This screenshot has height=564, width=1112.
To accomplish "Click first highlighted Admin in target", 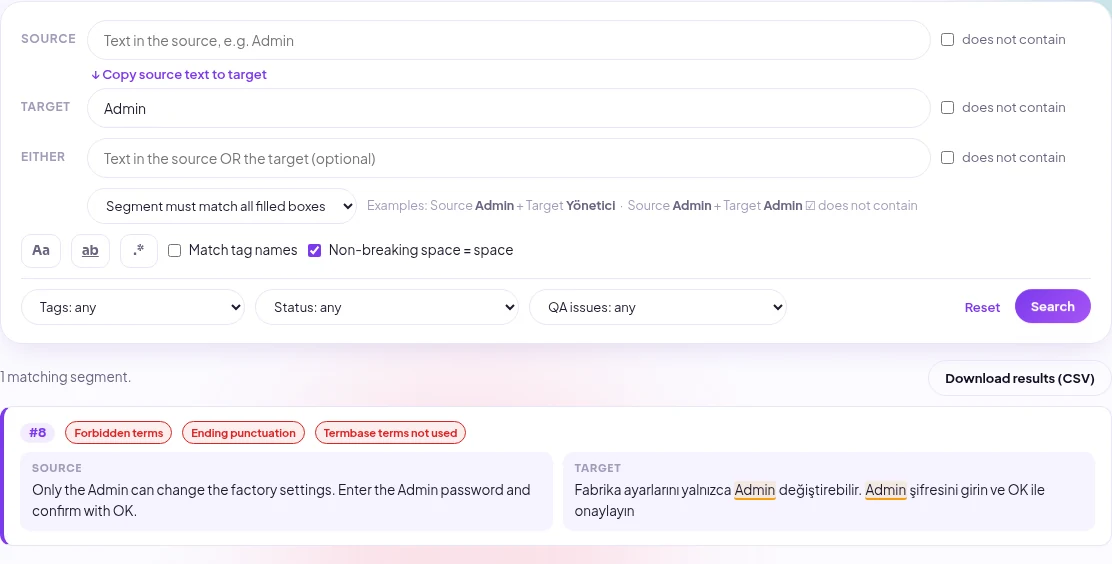I will click(755, 490).
